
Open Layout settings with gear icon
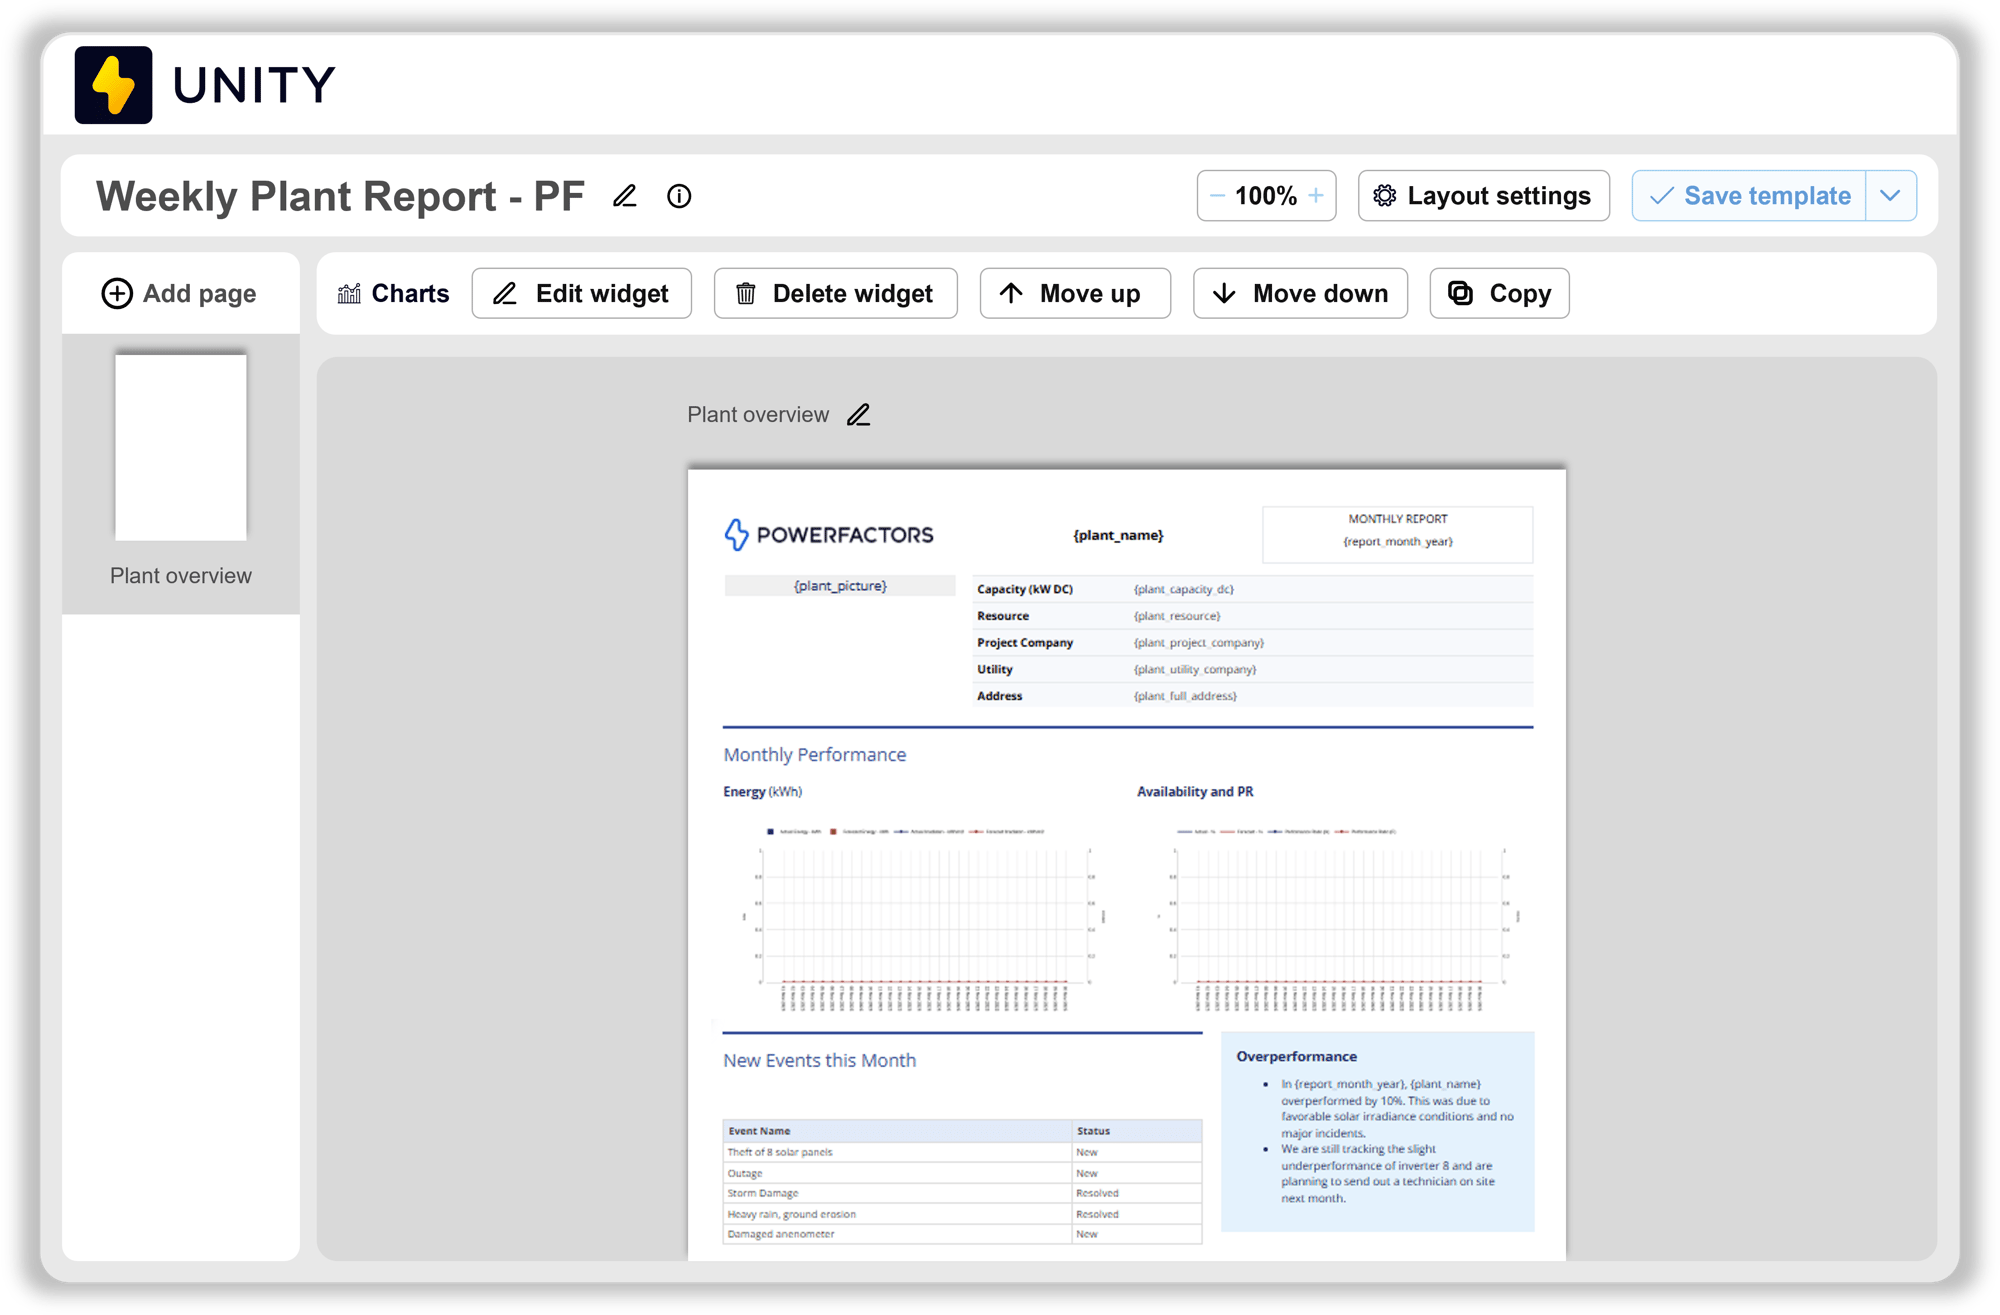coord(1483,196)
